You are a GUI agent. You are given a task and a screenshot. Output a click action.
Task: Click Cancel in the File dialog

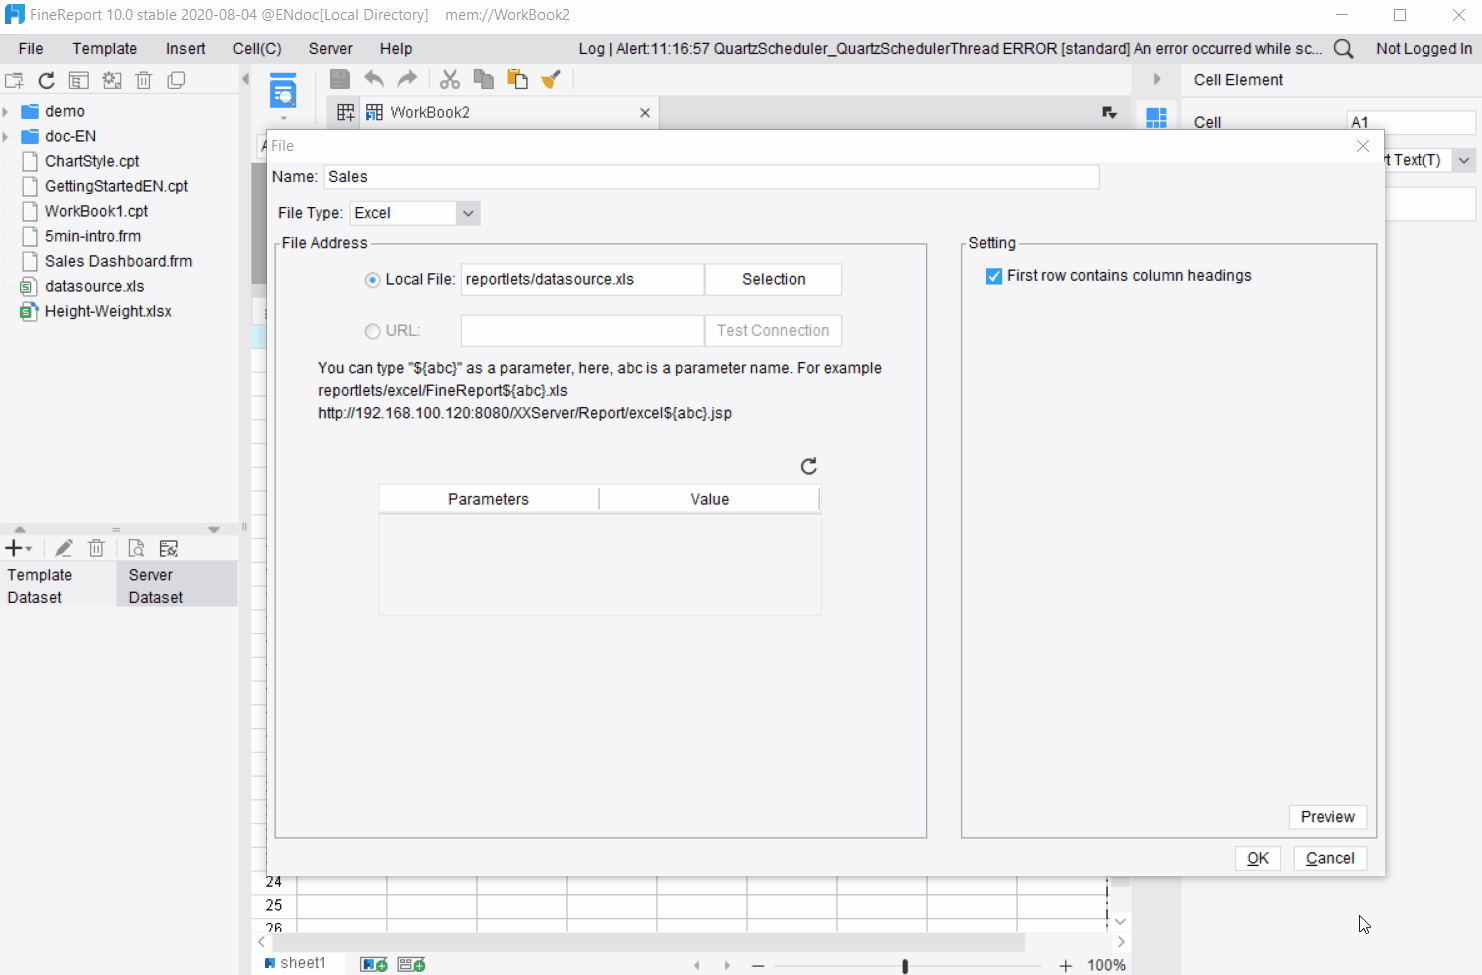(1330, 858)
